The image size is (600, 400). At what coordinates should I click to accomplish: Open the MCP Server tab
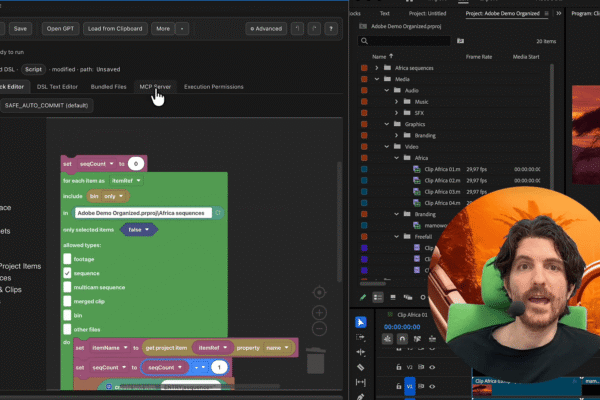click(155, 87)
